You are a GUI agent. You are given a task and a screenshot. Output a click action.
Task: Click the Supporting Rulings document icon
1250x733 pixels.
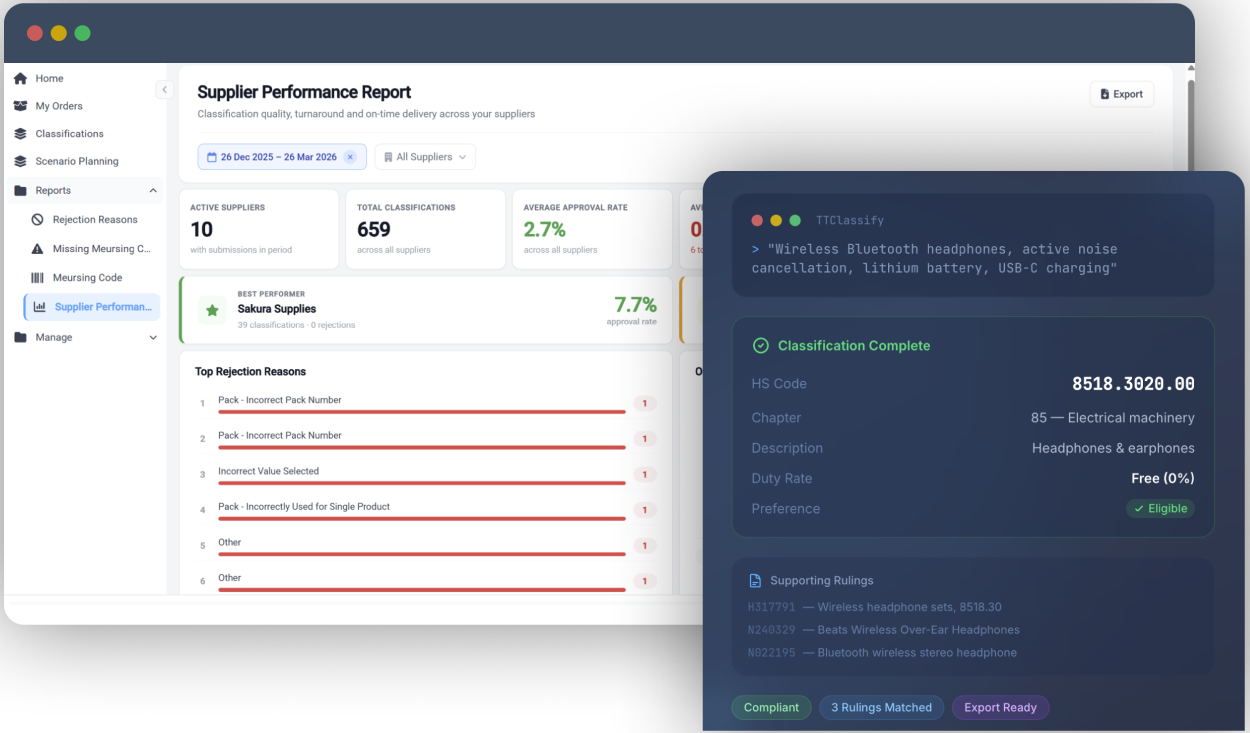click(x=755, y=581)
